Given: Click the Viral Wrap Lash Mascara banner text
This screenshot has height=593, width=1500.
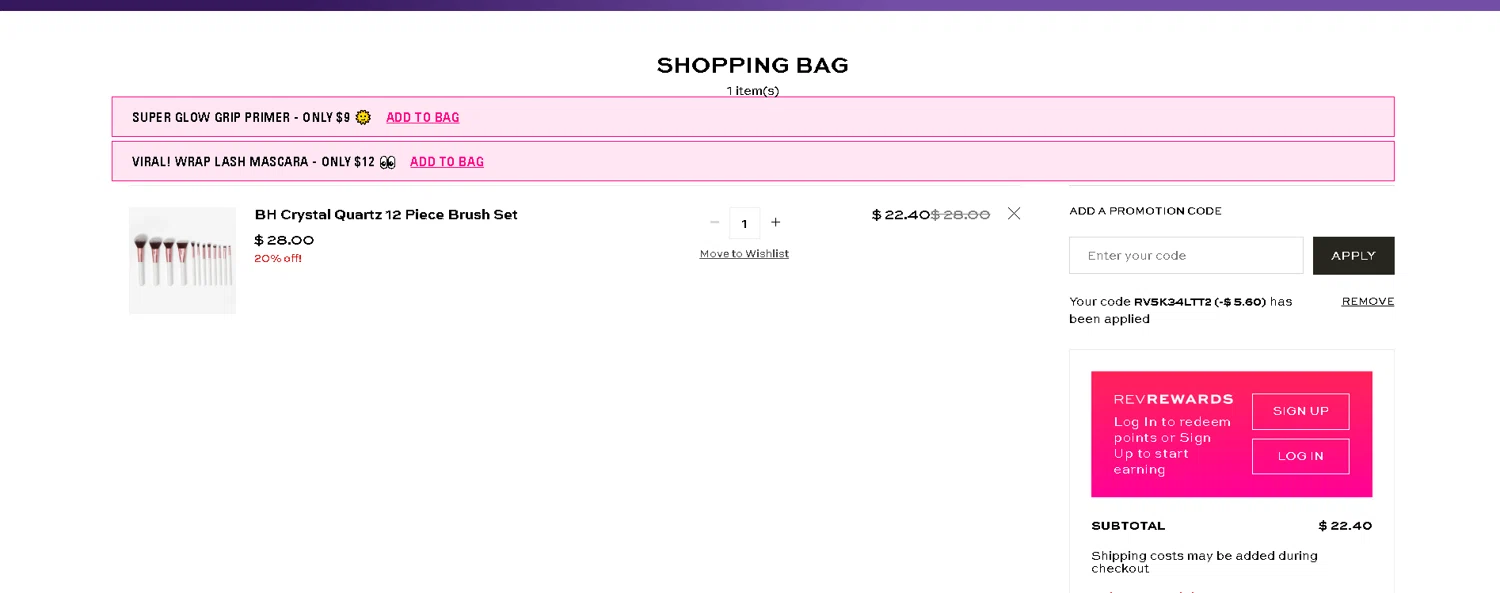Looking at the screenshot, I should pyautogui.click(x=253, y=162).
